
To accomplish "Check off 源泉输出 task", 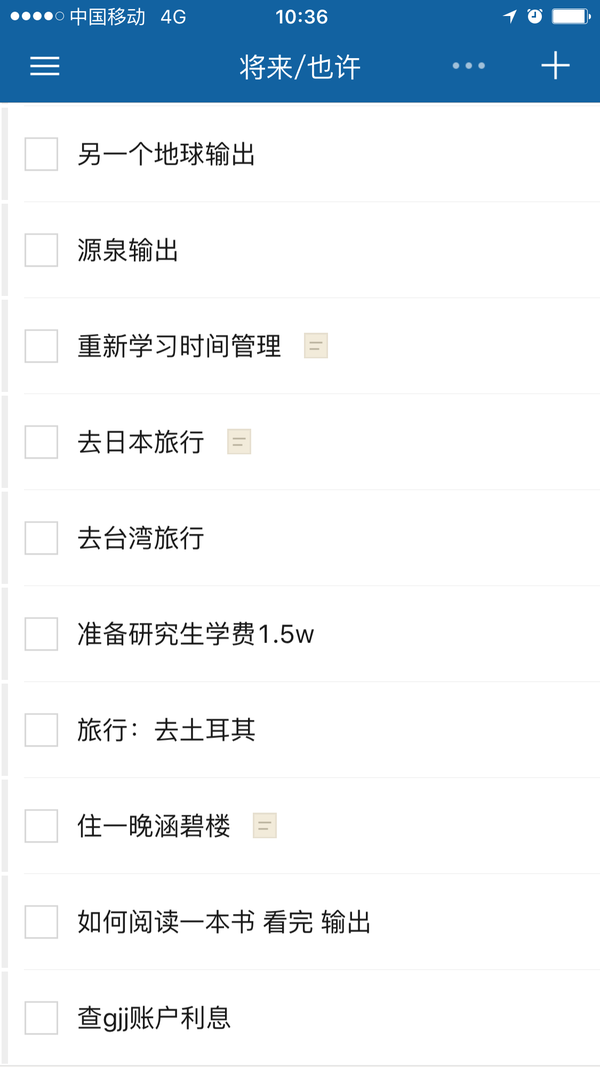I will [x=41, y=250].
